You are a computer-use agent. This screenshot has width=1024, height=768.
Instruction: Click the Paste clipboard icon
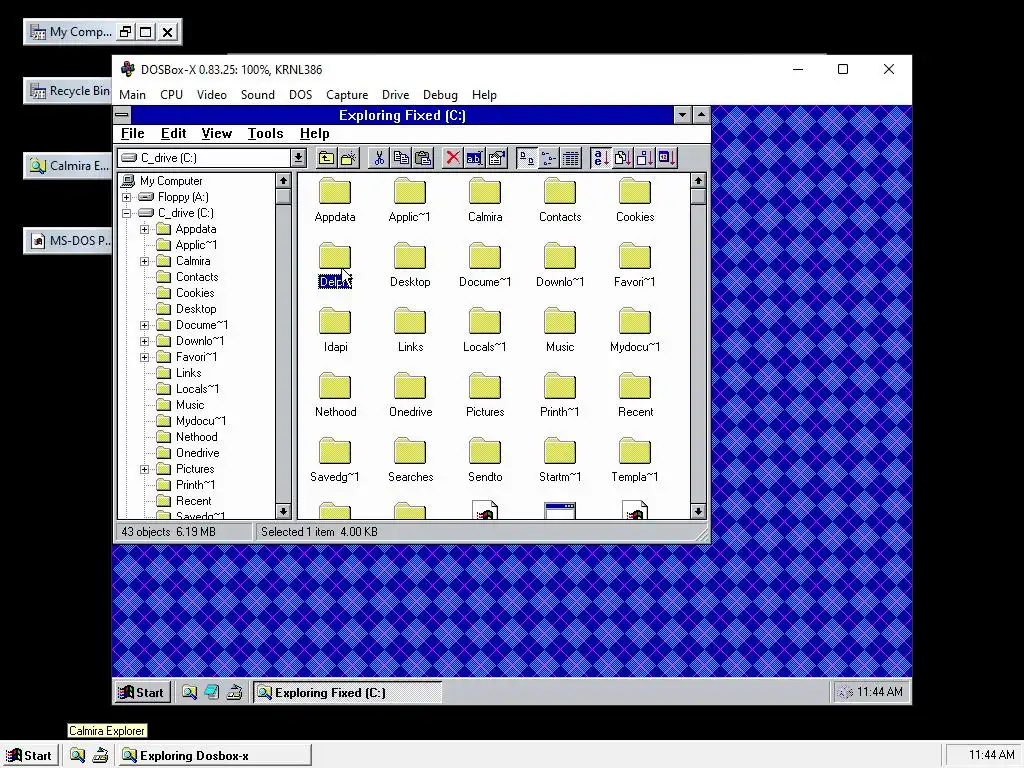pos(423,158)
